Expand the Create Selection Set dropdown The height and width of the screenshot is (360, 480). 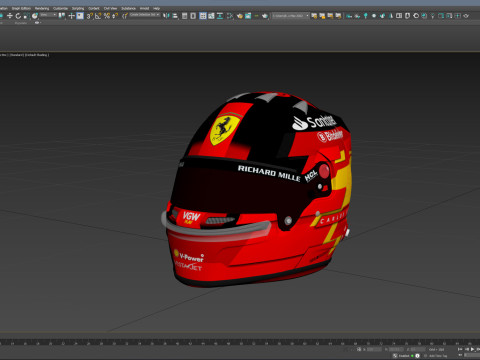click(145, 15)
